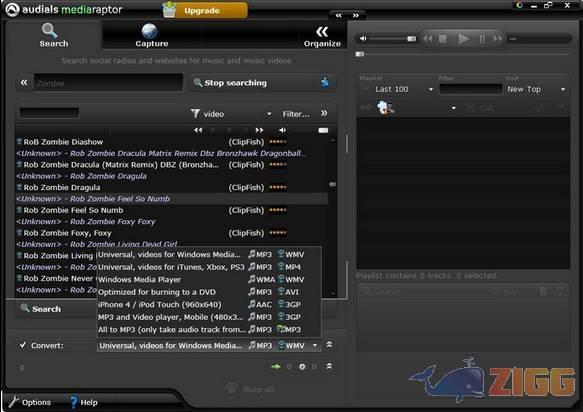
Task: Mute the results preview speaker icon
Action: [x=282, y=130]
